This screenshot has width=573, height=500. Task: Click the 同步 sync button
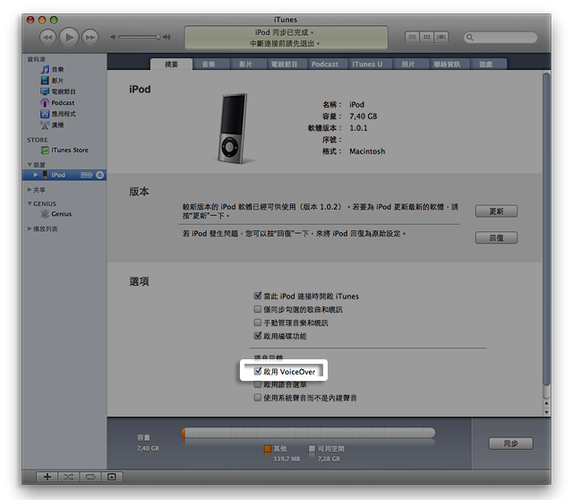[511, 444]
